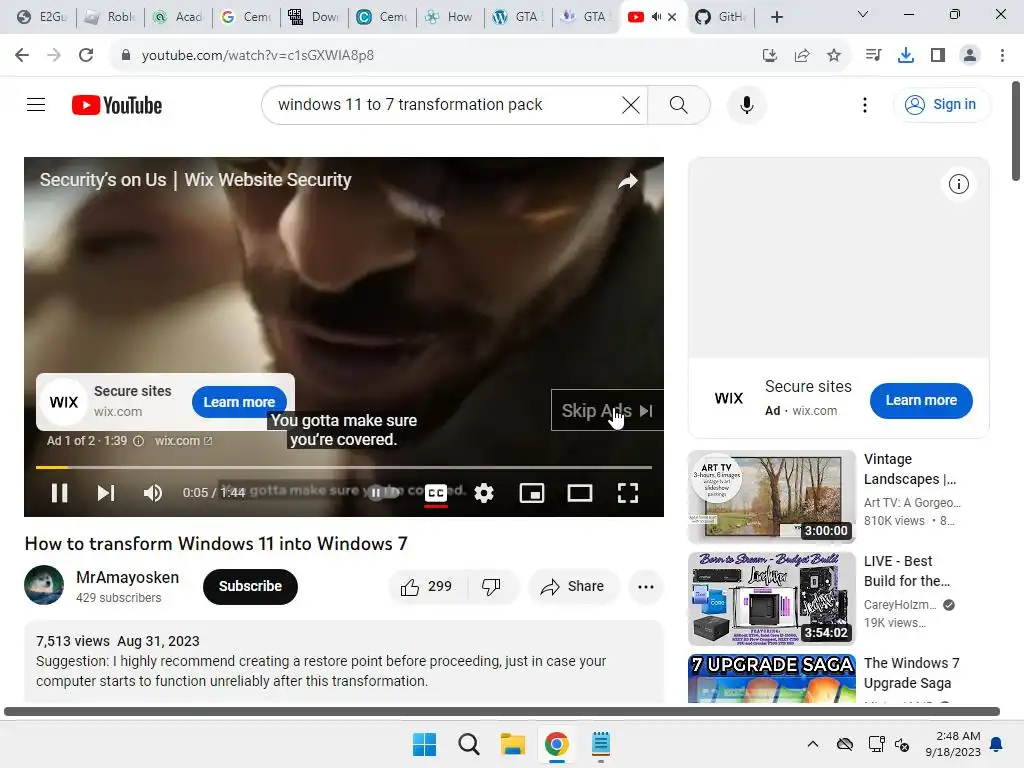Open Vintage Landscapes video thumbnail
This screenshot has width=1024, height=768.
click(x=771, y=496)
